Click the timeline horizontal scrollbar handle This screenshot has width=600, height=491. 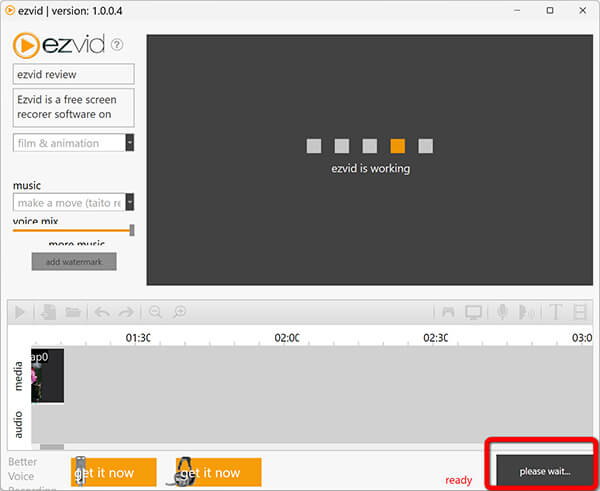[x=52, y=447]
